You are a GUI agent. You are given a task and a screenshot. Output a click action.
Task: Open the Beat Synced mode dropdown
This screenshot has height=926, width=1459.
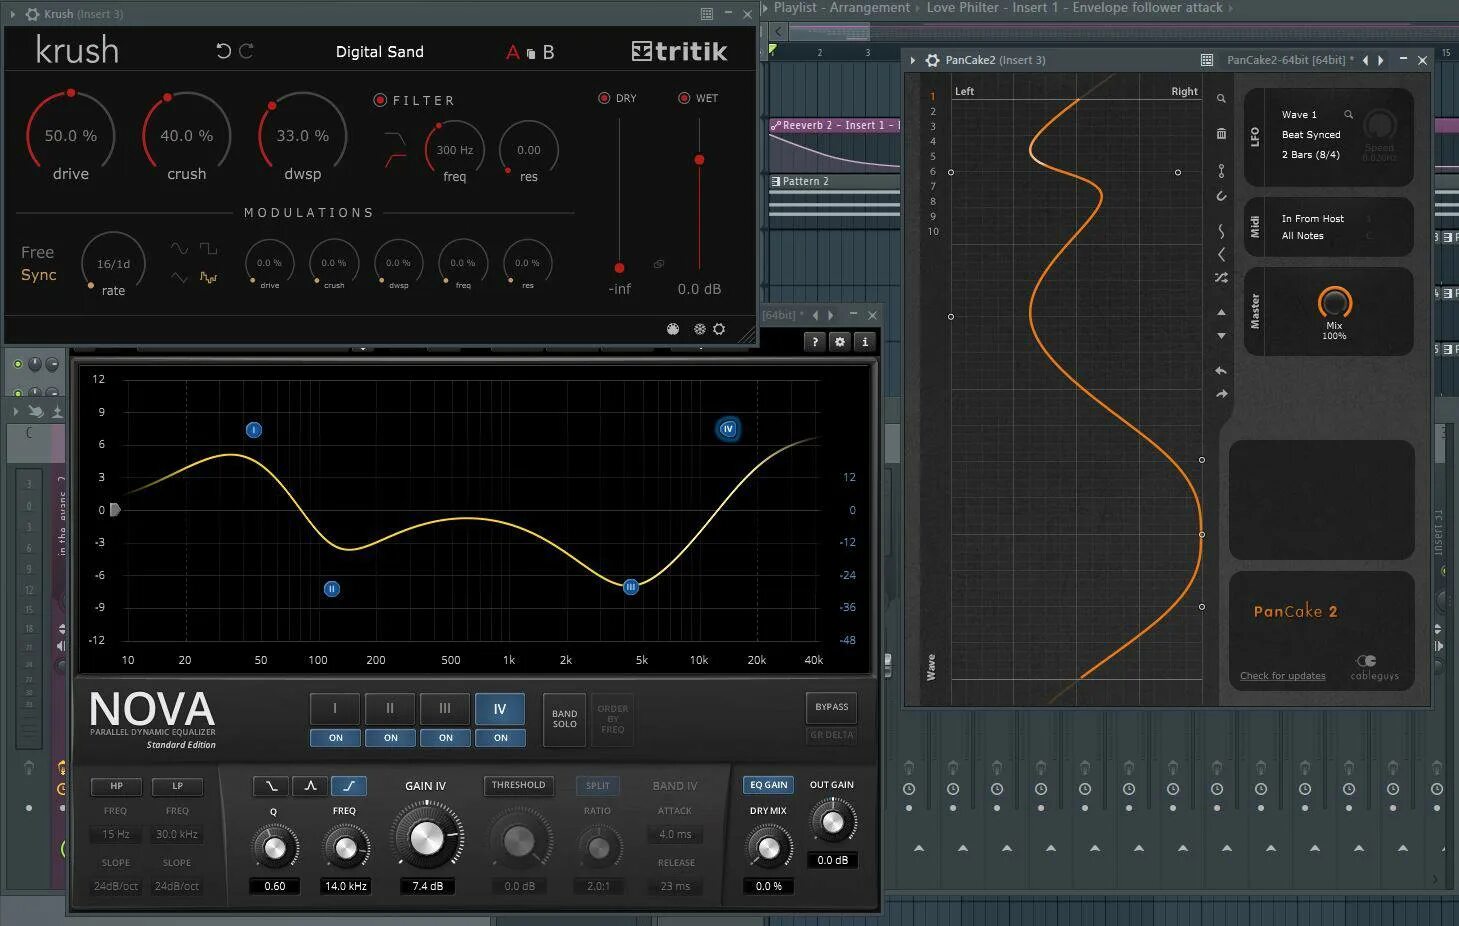(1311, 135)
